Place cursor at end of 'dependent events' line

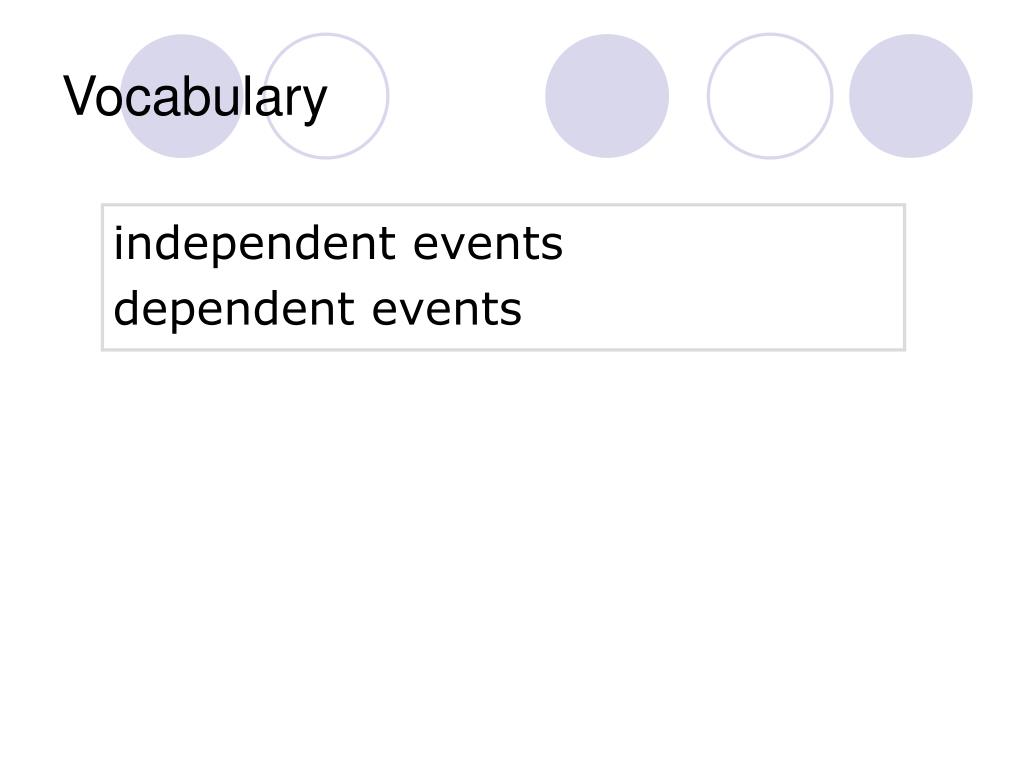522,311
